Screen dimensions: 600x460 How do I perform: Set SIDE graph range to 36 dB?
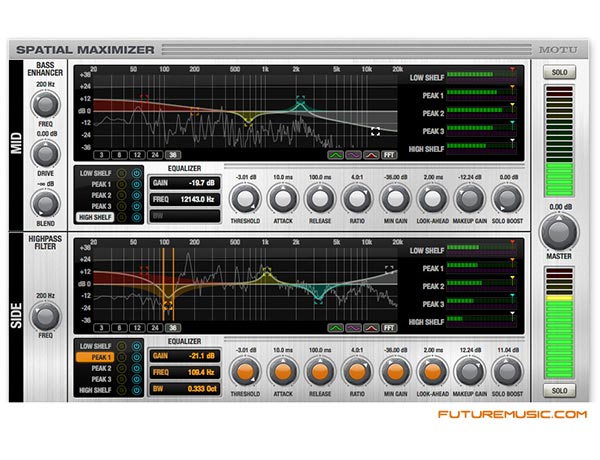[x=173, y=328]
